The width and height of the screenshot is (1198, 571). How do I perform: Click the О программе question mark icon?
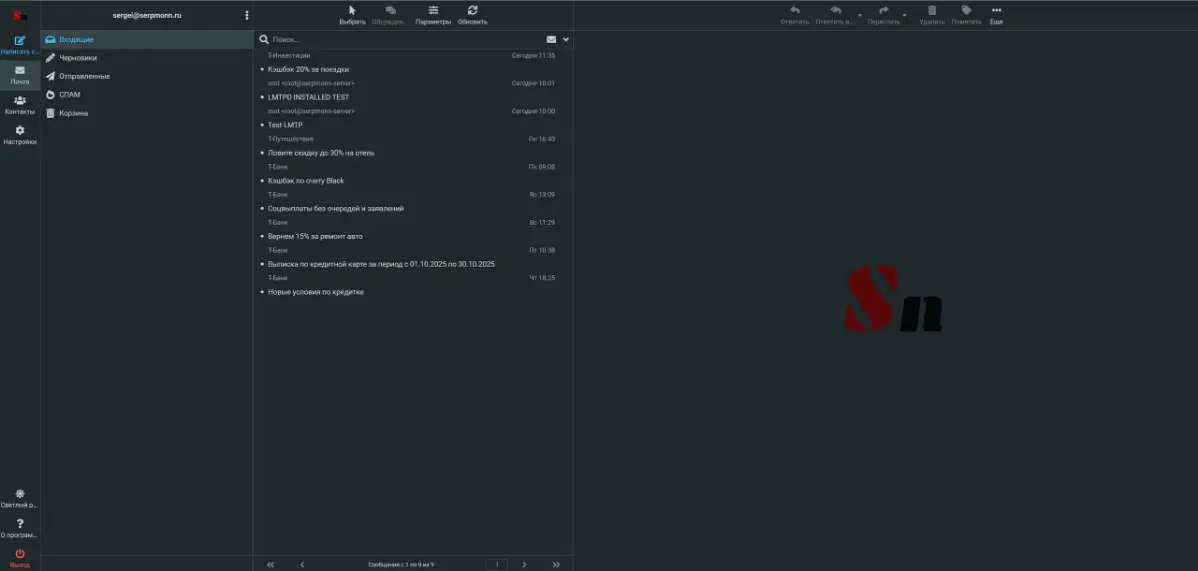[x=20, y=524]
